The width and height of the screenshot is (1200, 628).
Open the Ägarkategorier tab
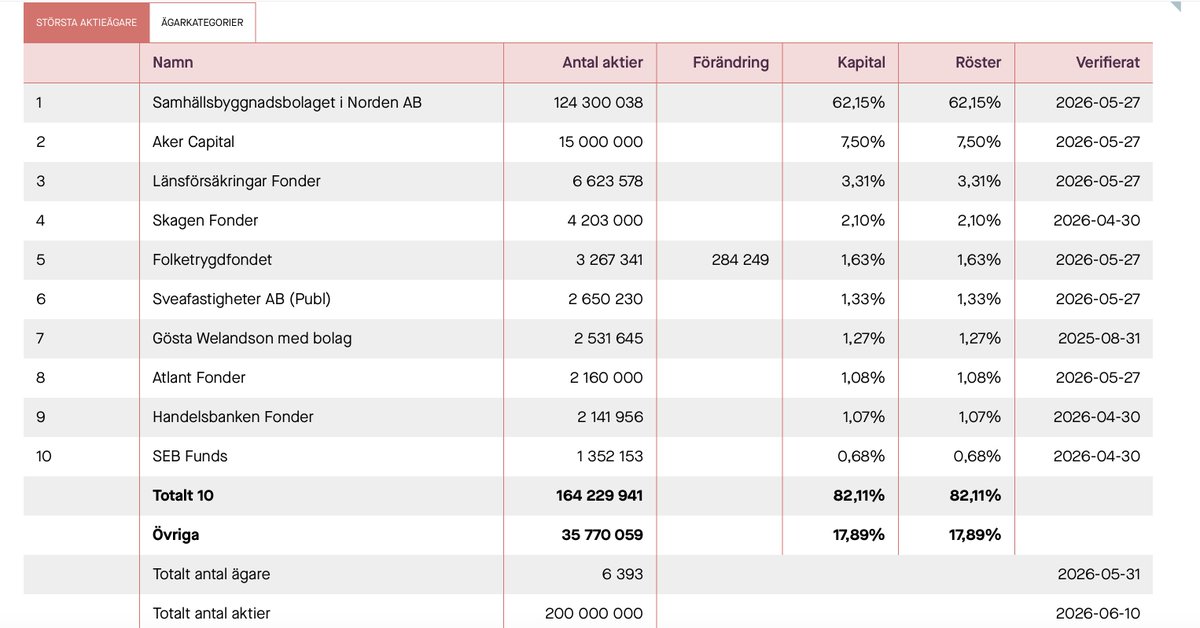click(202, 22)
